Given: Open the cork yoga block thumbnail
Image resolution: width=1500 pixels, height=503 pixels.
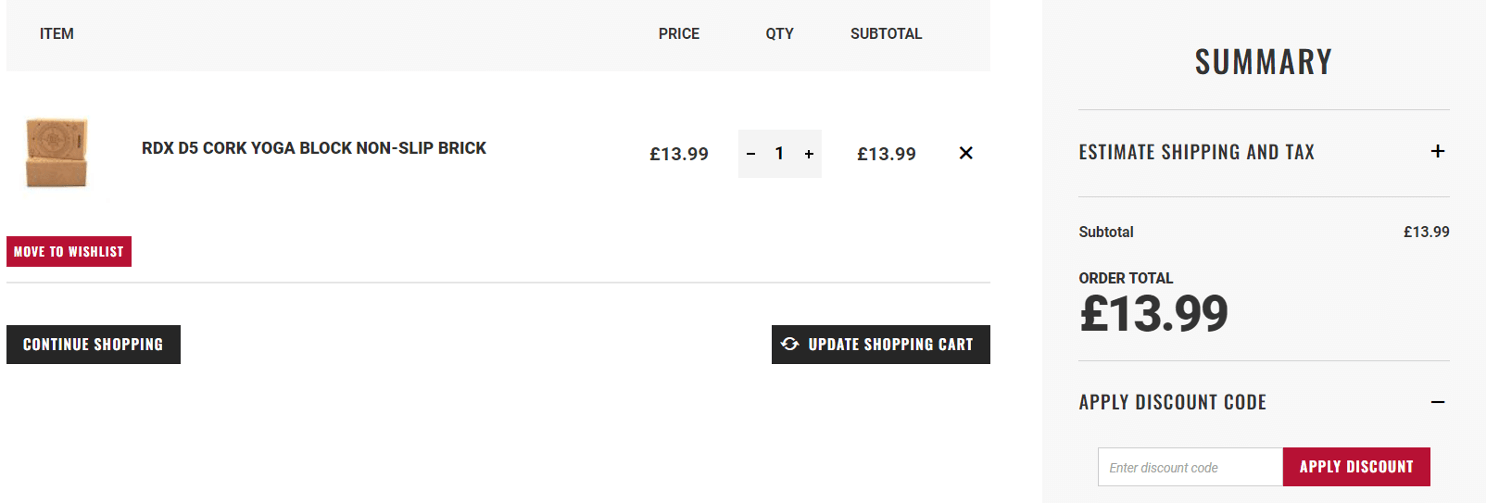Looking at the screenshot, I should [57, 153].
